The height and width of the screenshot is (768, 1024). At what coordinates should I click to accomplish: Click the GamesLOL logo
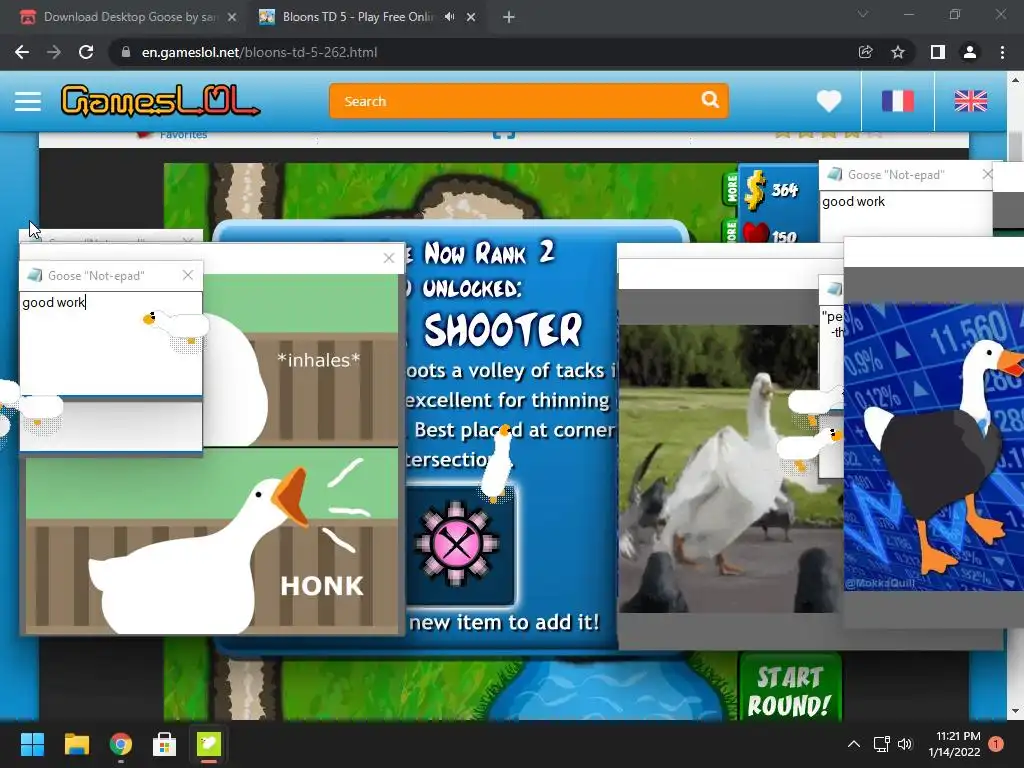160,101
